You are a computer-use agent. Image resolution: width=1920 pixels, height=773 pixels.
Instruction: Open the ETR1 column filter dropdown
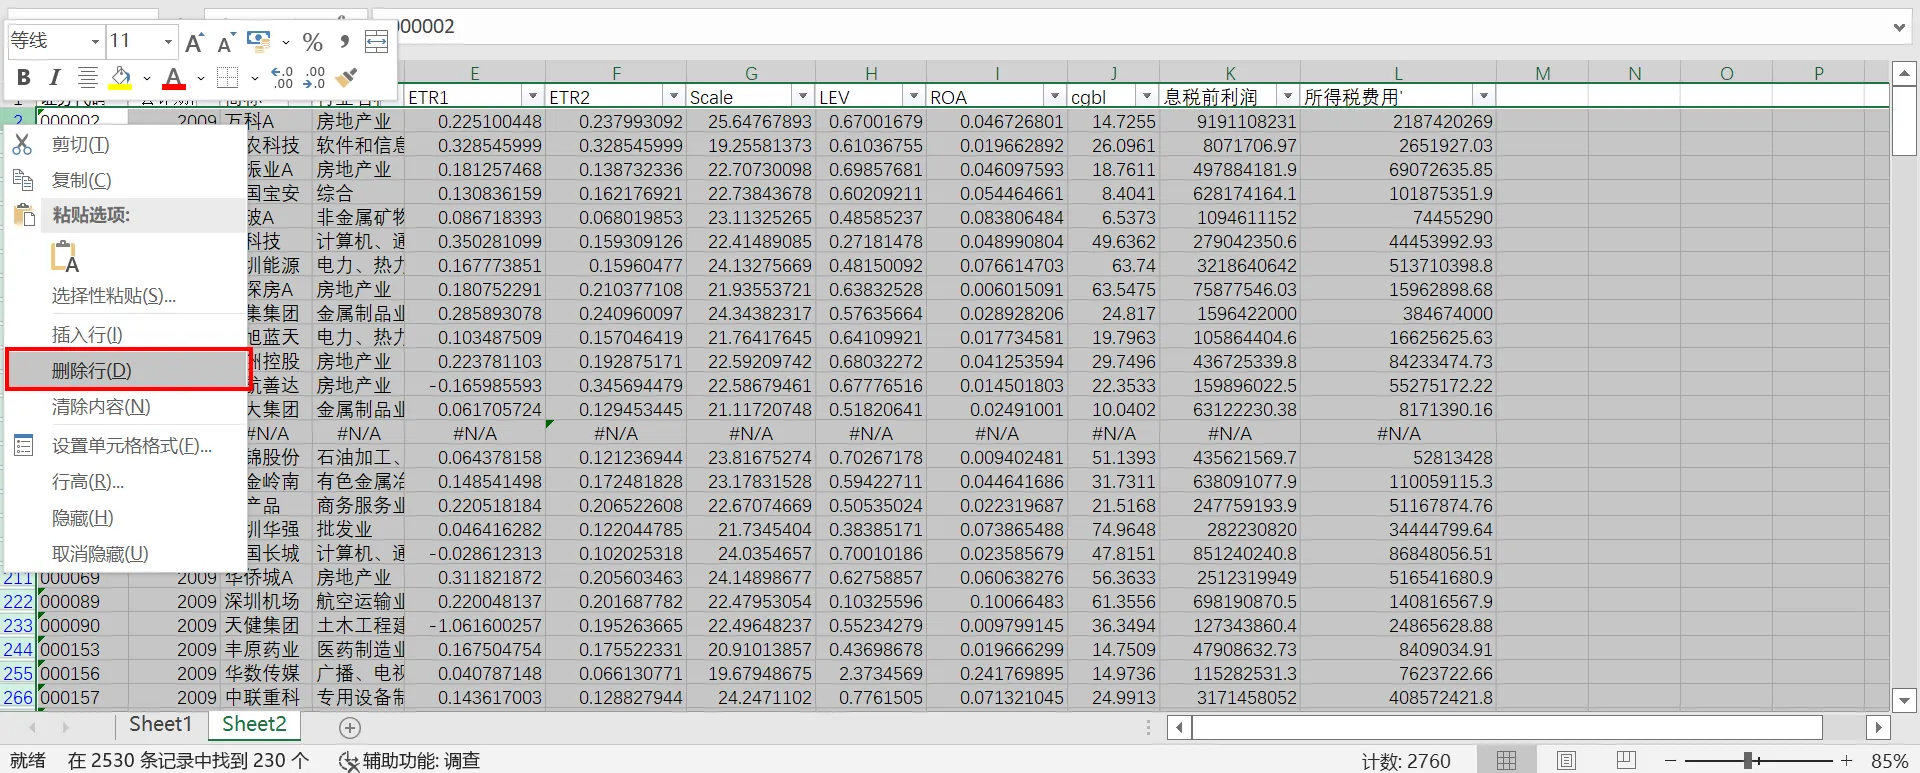[x=532, y=96]
